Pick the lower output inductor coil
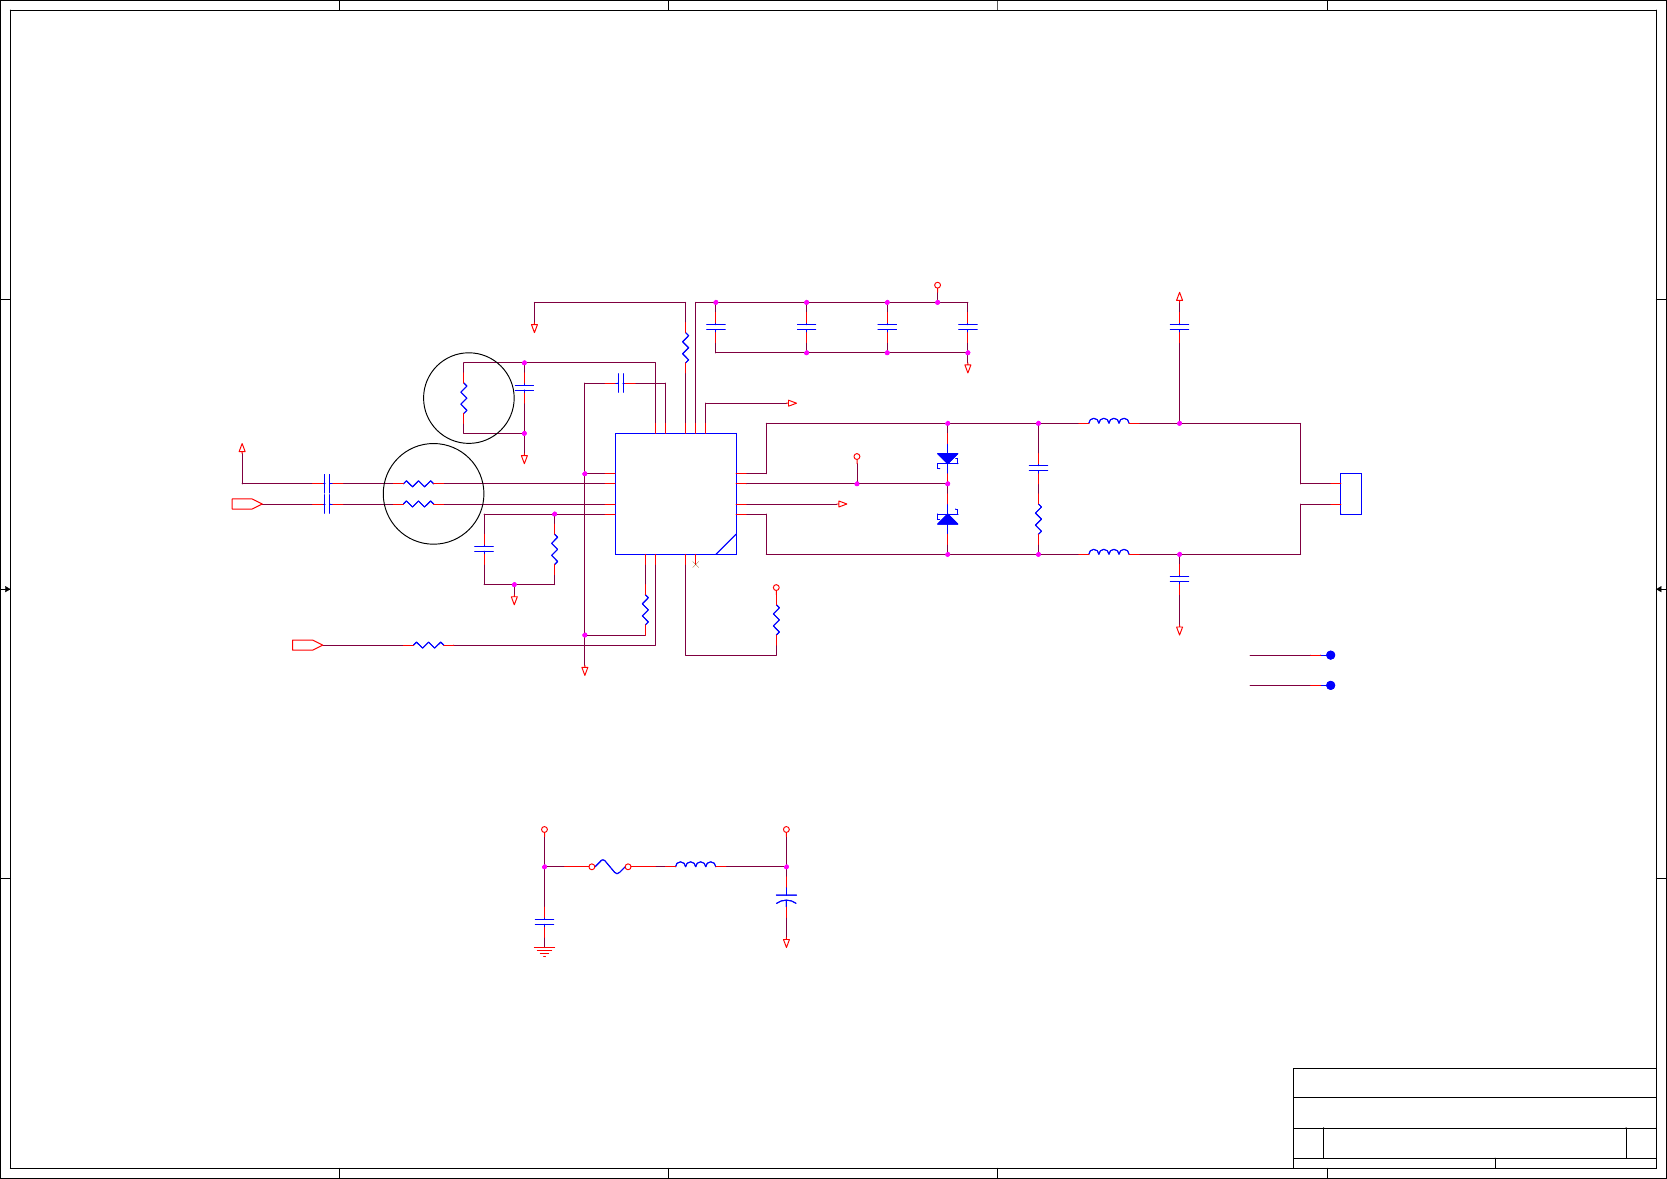The width and height of the screenshot is (1667, 1179). coord(1109,551)
